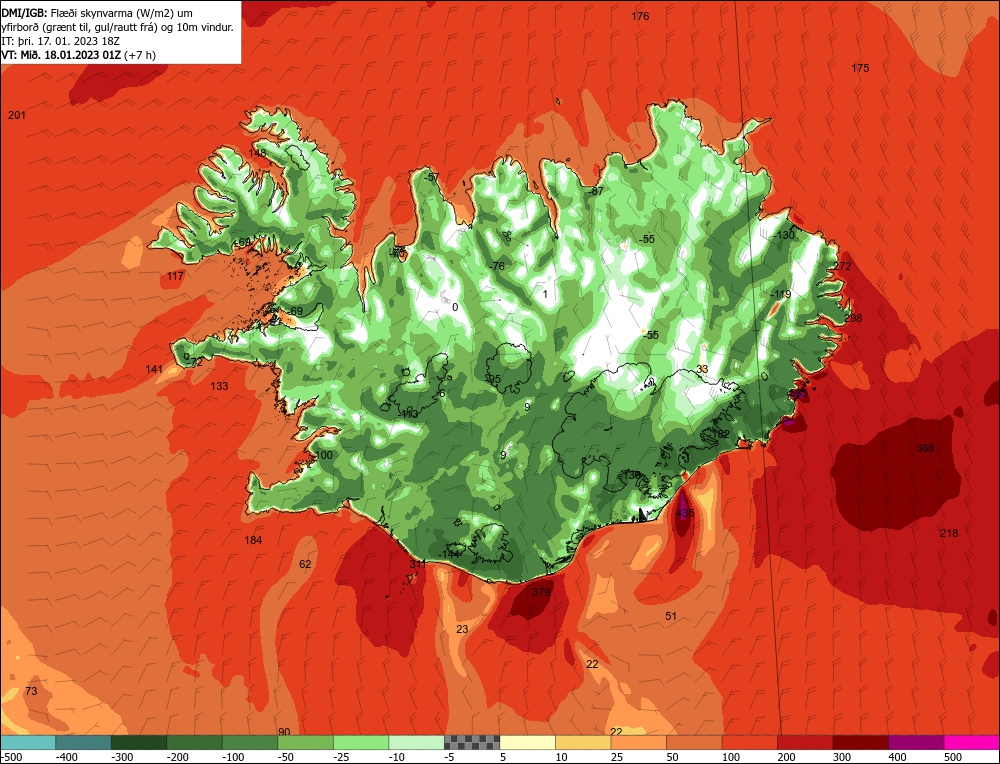Pick the gray checkered legend swatch right of -5
Viewport: 1000px width, 764px height.
[472, 742]
